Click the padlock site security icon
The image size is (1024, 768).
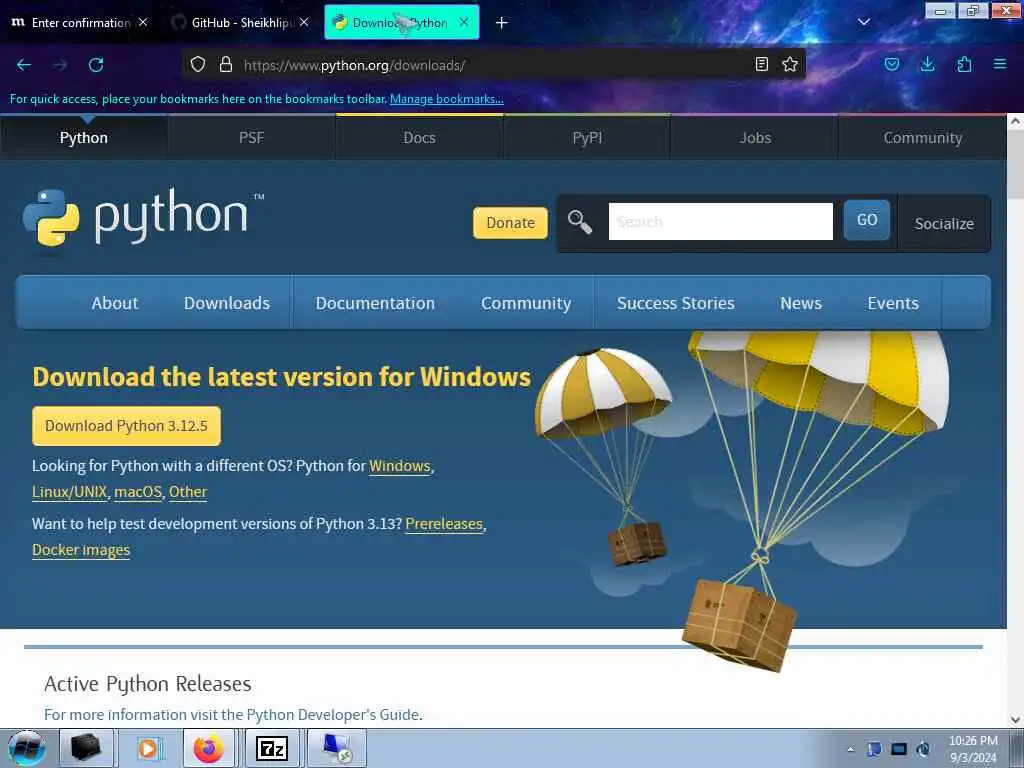coord(226,65)
